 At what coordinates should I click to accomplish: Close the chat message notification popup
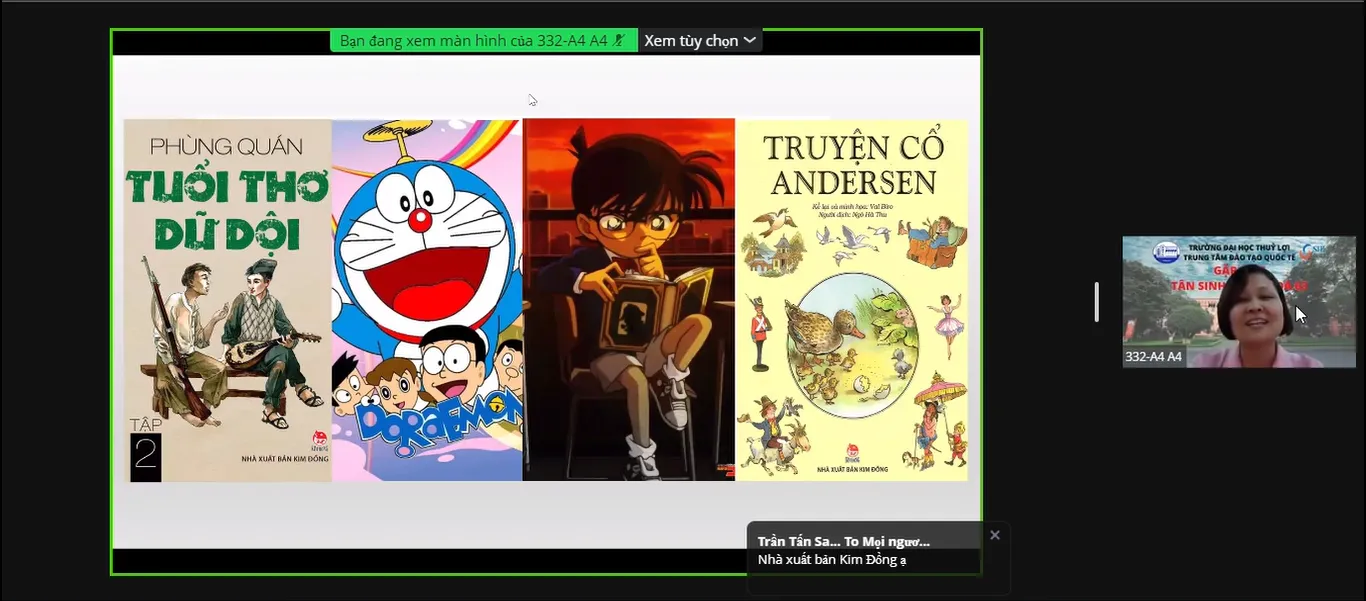coord(994,535)
